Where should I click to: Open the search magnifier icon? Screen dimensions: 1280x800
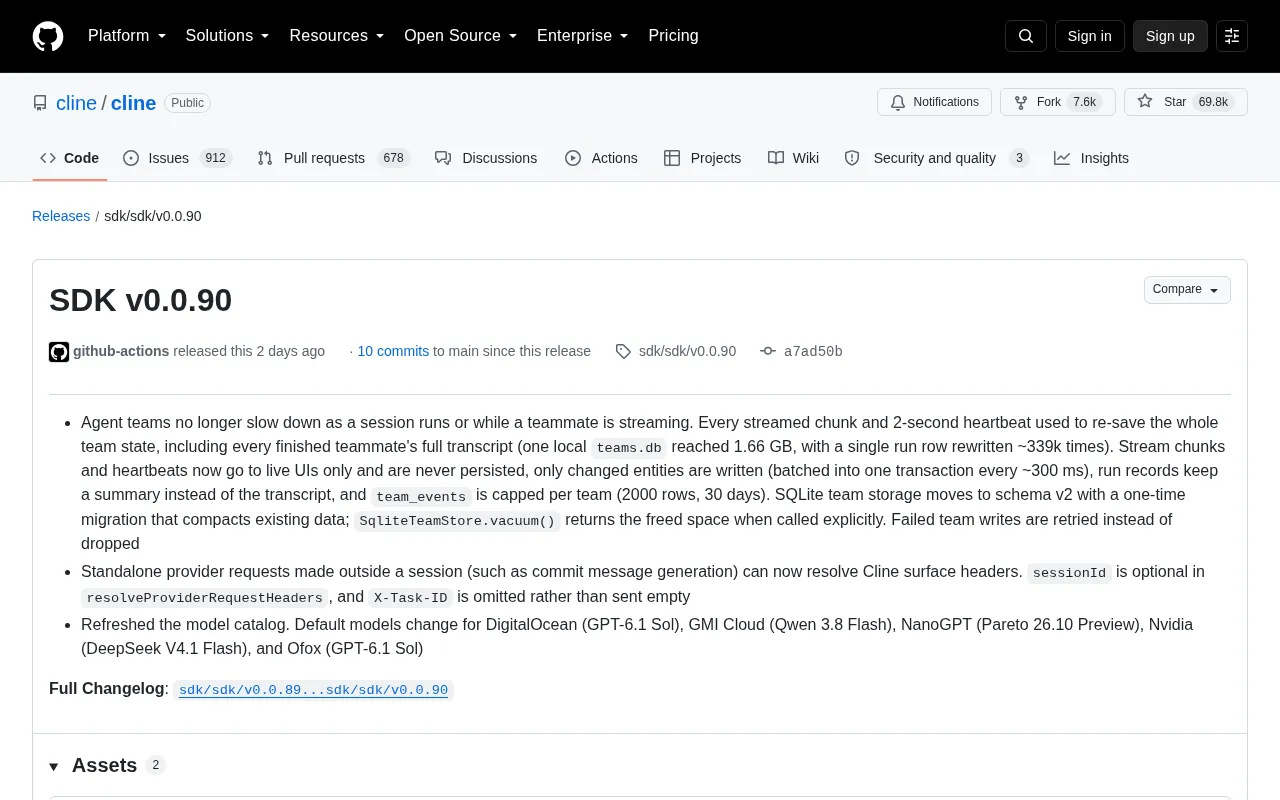[1026, 36]
